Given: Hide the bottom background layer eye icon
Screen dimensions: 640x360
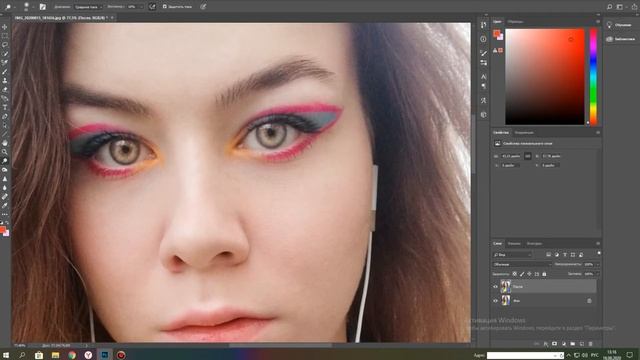Looking at the screenshot, I should point(495,301).
